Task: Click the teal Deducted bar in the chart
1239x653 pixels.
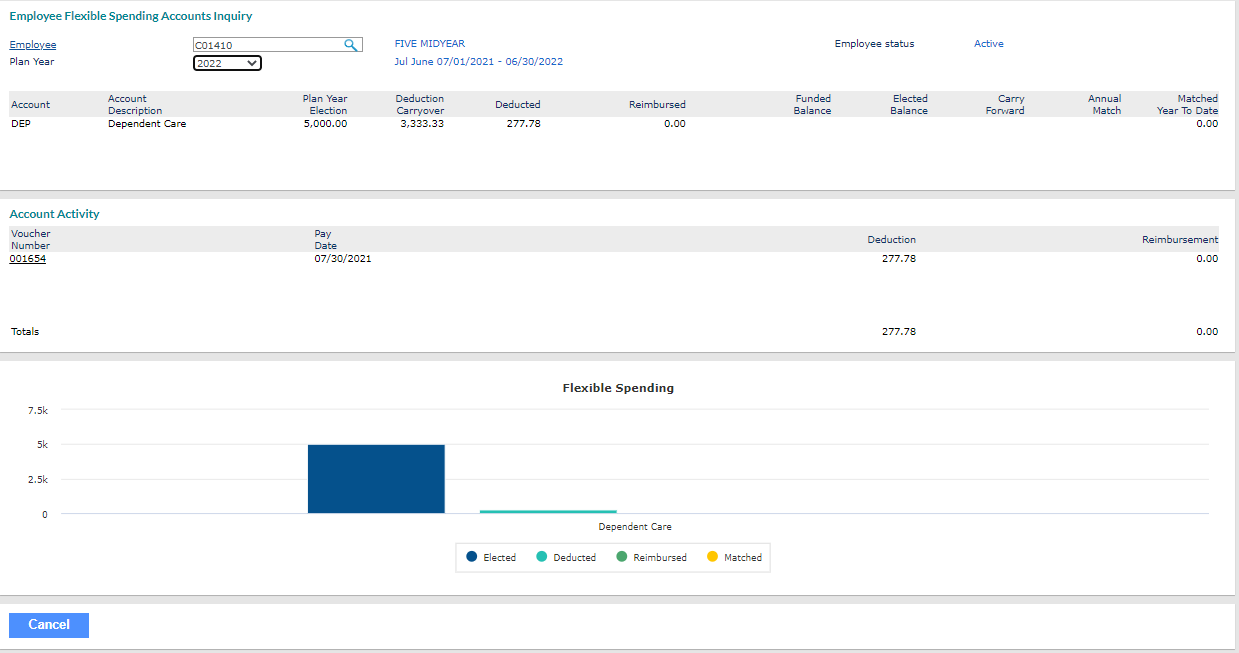Action: [548, 510]
